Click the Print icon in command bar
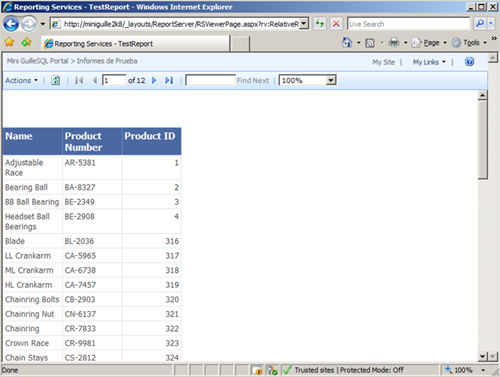The height and width of the screenshot is (377, 500). (x=394, y=42)
